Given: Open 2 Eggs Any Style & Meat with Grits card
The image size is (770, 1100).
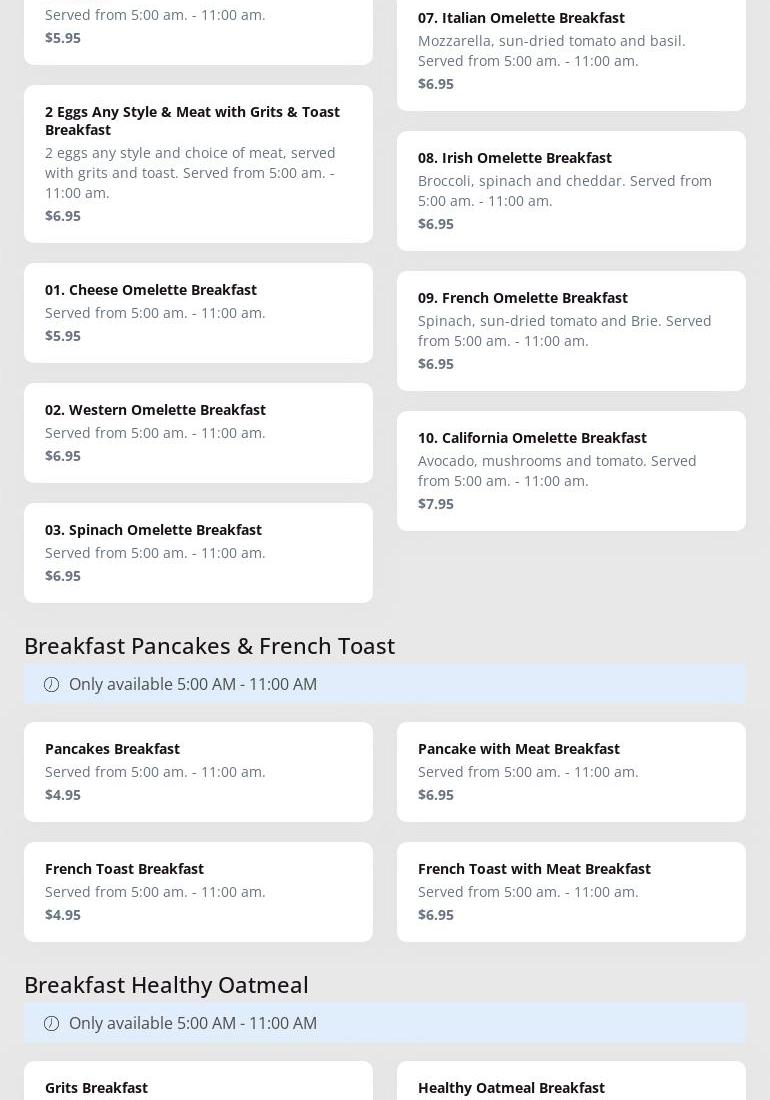Looking at the screenshot, I should 198,163.
